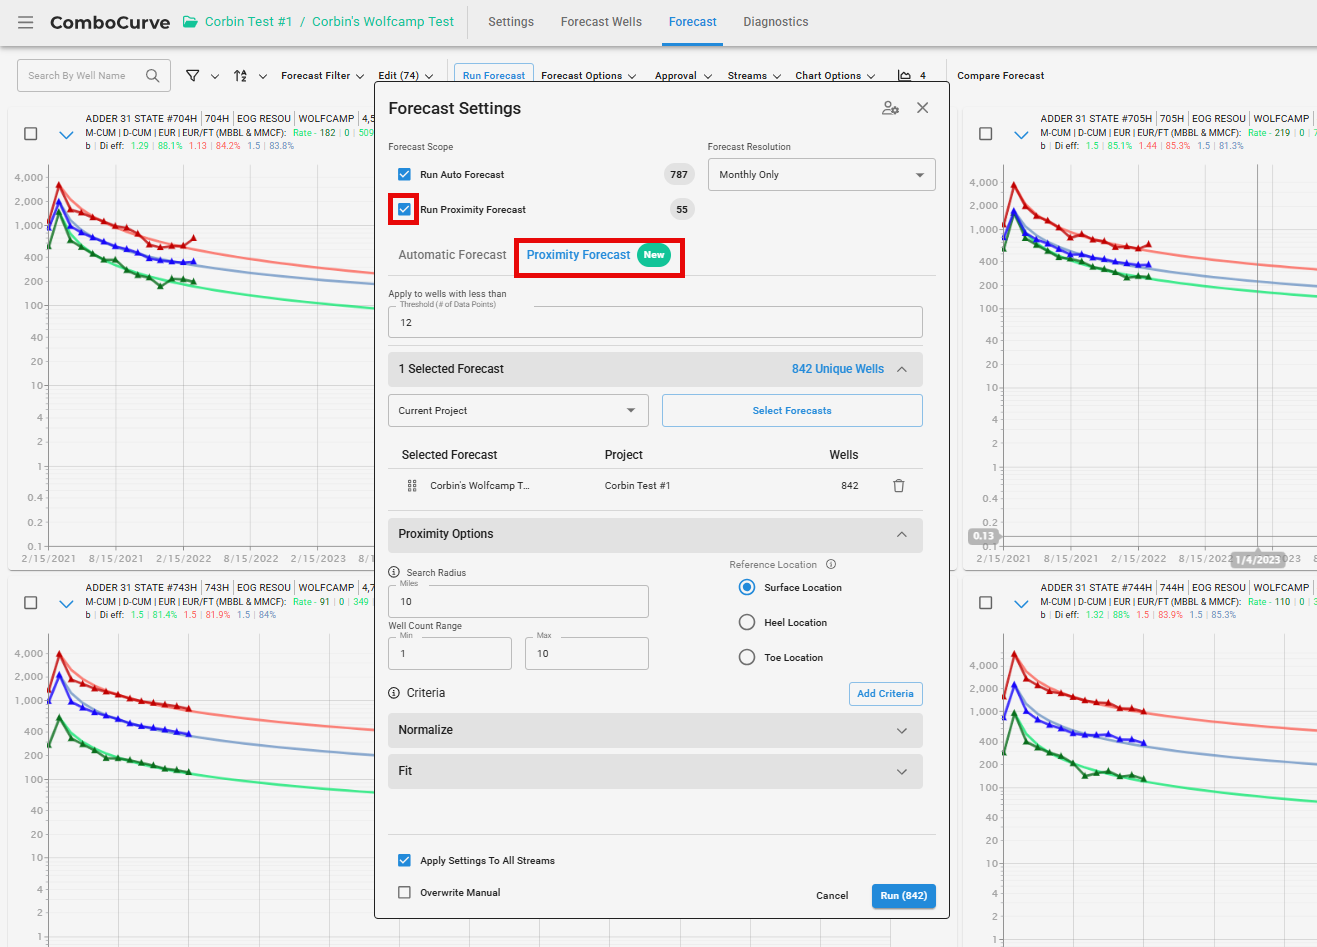The height and width of the screenshot is (947, 1317).
Task: Open the Forecast Resolution dropdown
Action: tap(821, 174)
